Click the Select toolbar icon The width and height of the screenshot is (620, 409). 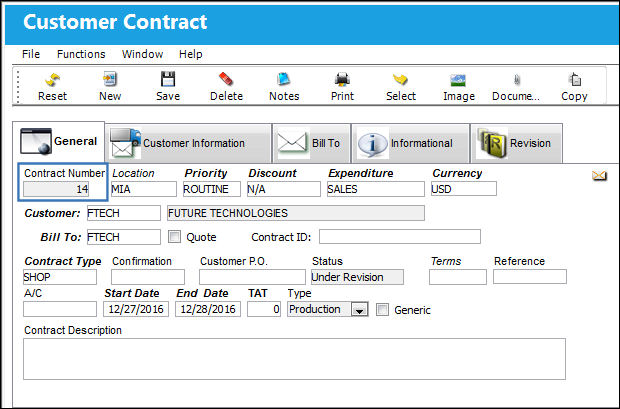click(x=400, y=80)
